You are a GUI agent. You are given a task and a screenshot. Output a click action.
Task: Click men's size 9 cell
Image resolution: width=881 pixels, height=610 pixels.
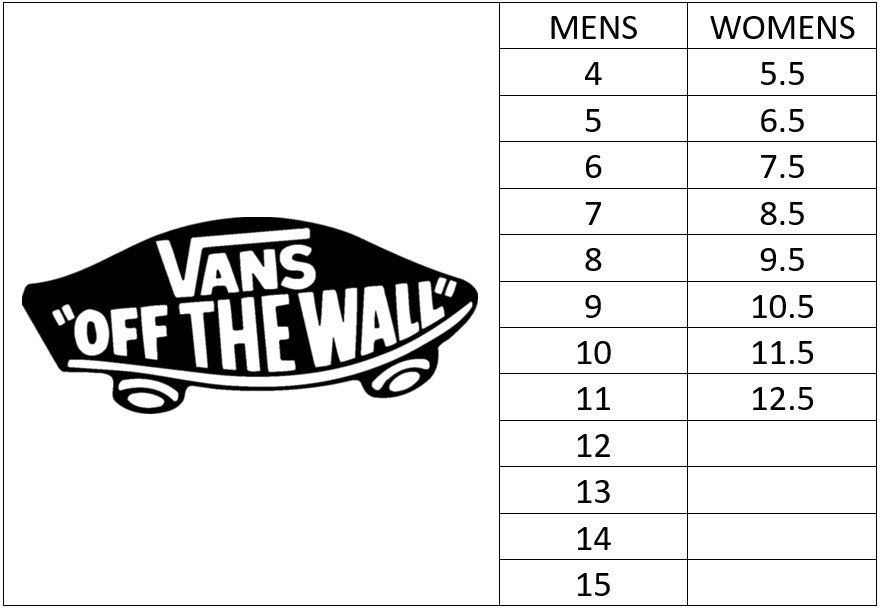coord(593,307)
